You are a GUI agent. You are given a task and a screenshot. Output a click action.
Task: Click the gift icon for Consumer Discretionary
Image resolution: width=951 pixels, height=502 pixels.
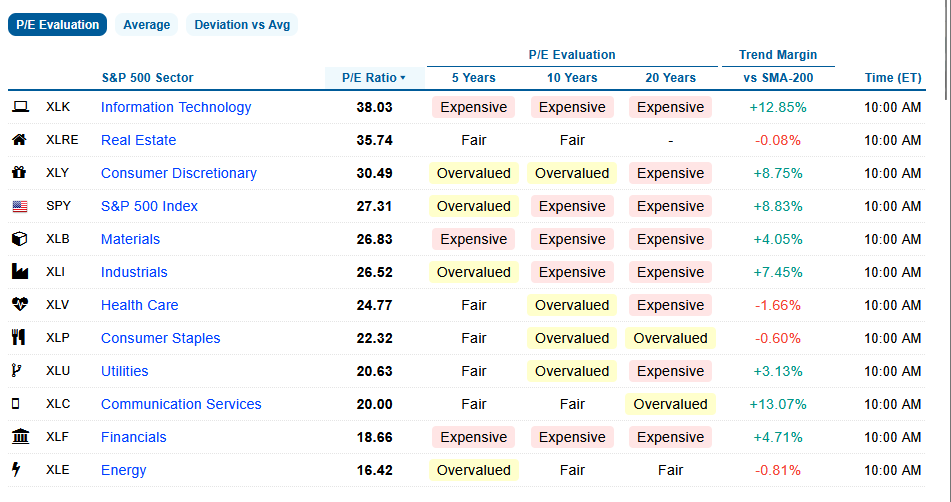point(19,173)
